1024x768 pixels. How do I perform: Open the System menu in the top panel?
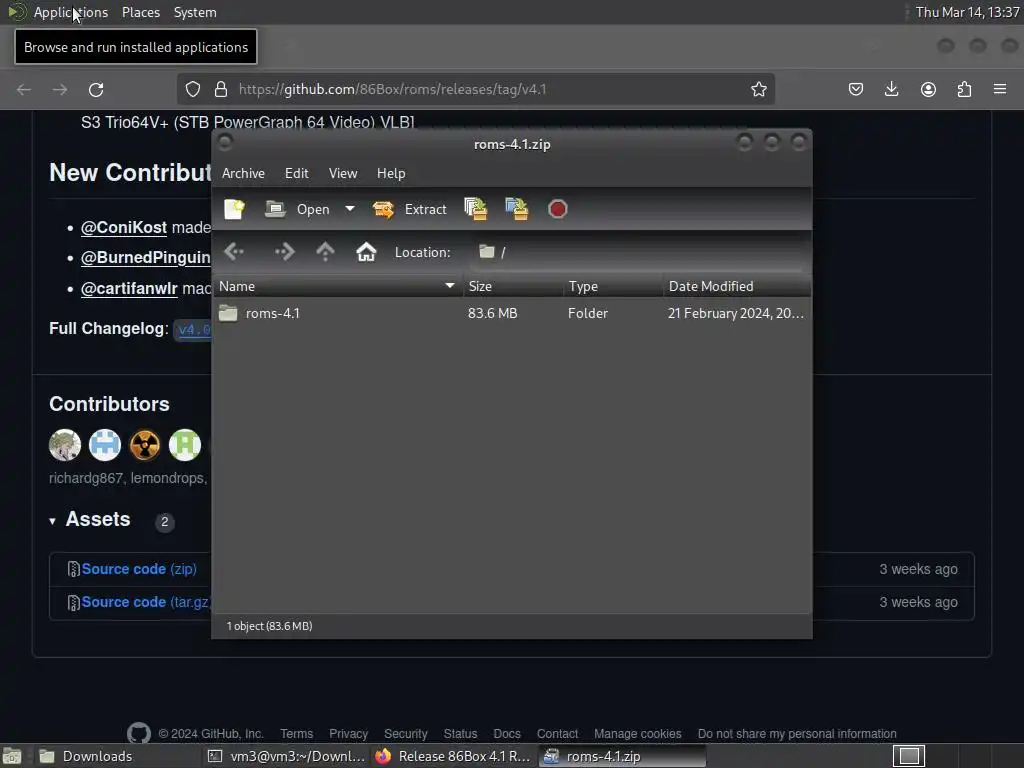[195, 12]
